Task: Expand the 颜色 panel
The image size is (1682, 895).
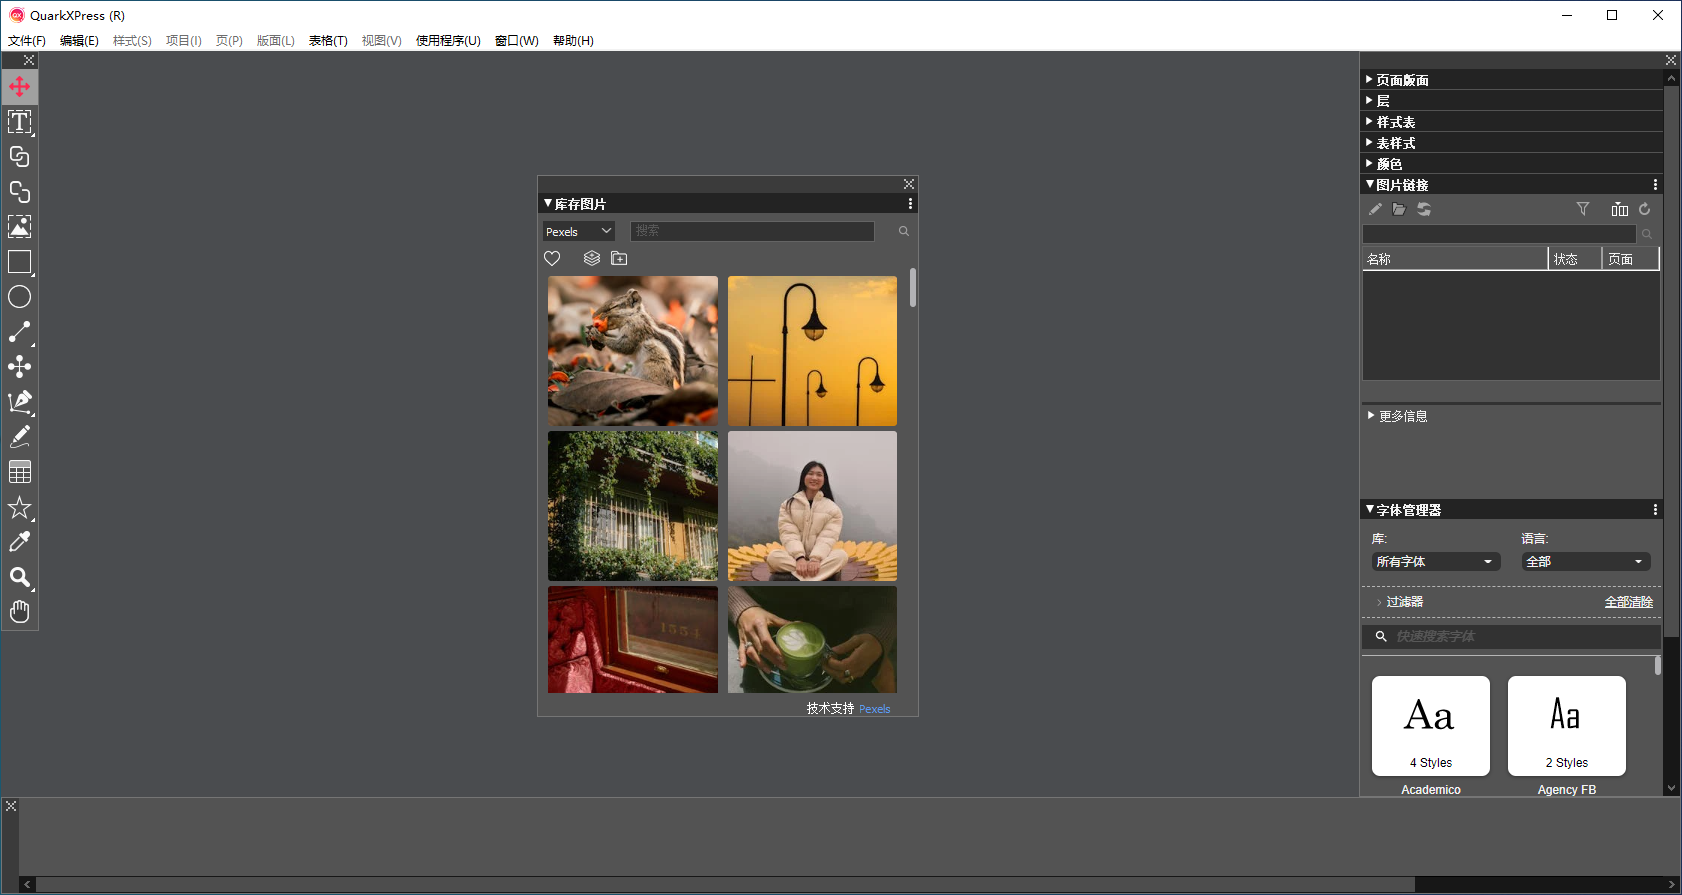Action: [1389, 164]
